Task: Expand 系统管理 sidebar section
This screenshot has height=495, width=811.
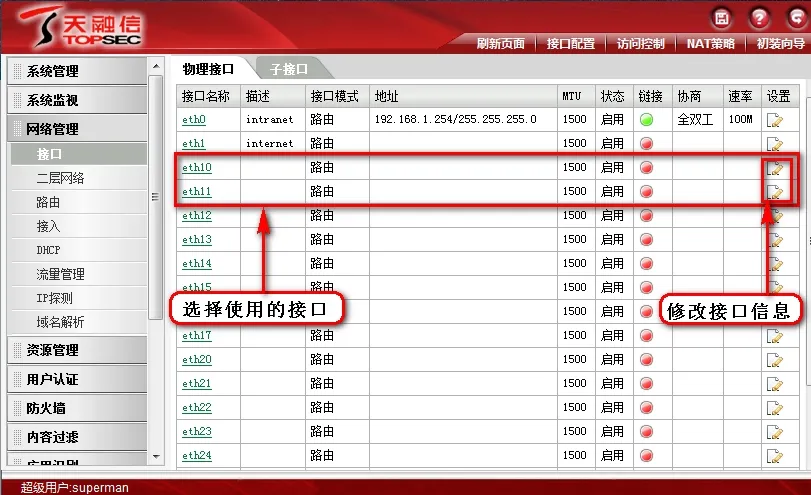Action: 78,71
